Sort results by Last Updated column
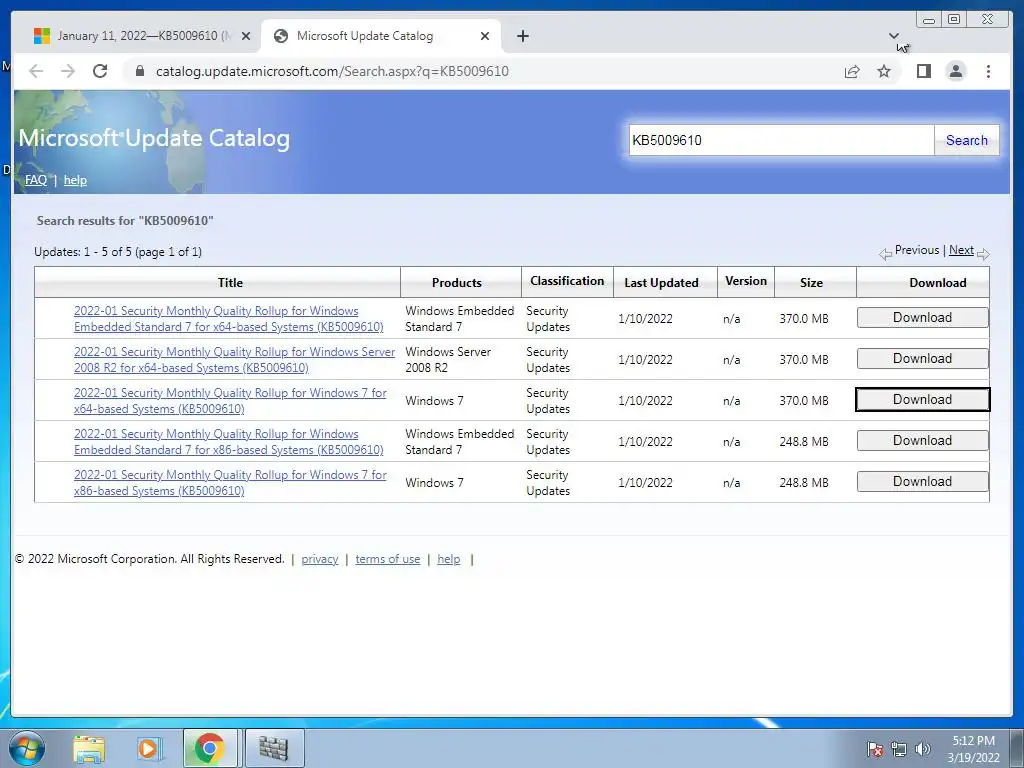Image resolution: width=1024 pixels, height=768 pixels. click(661, 283)
